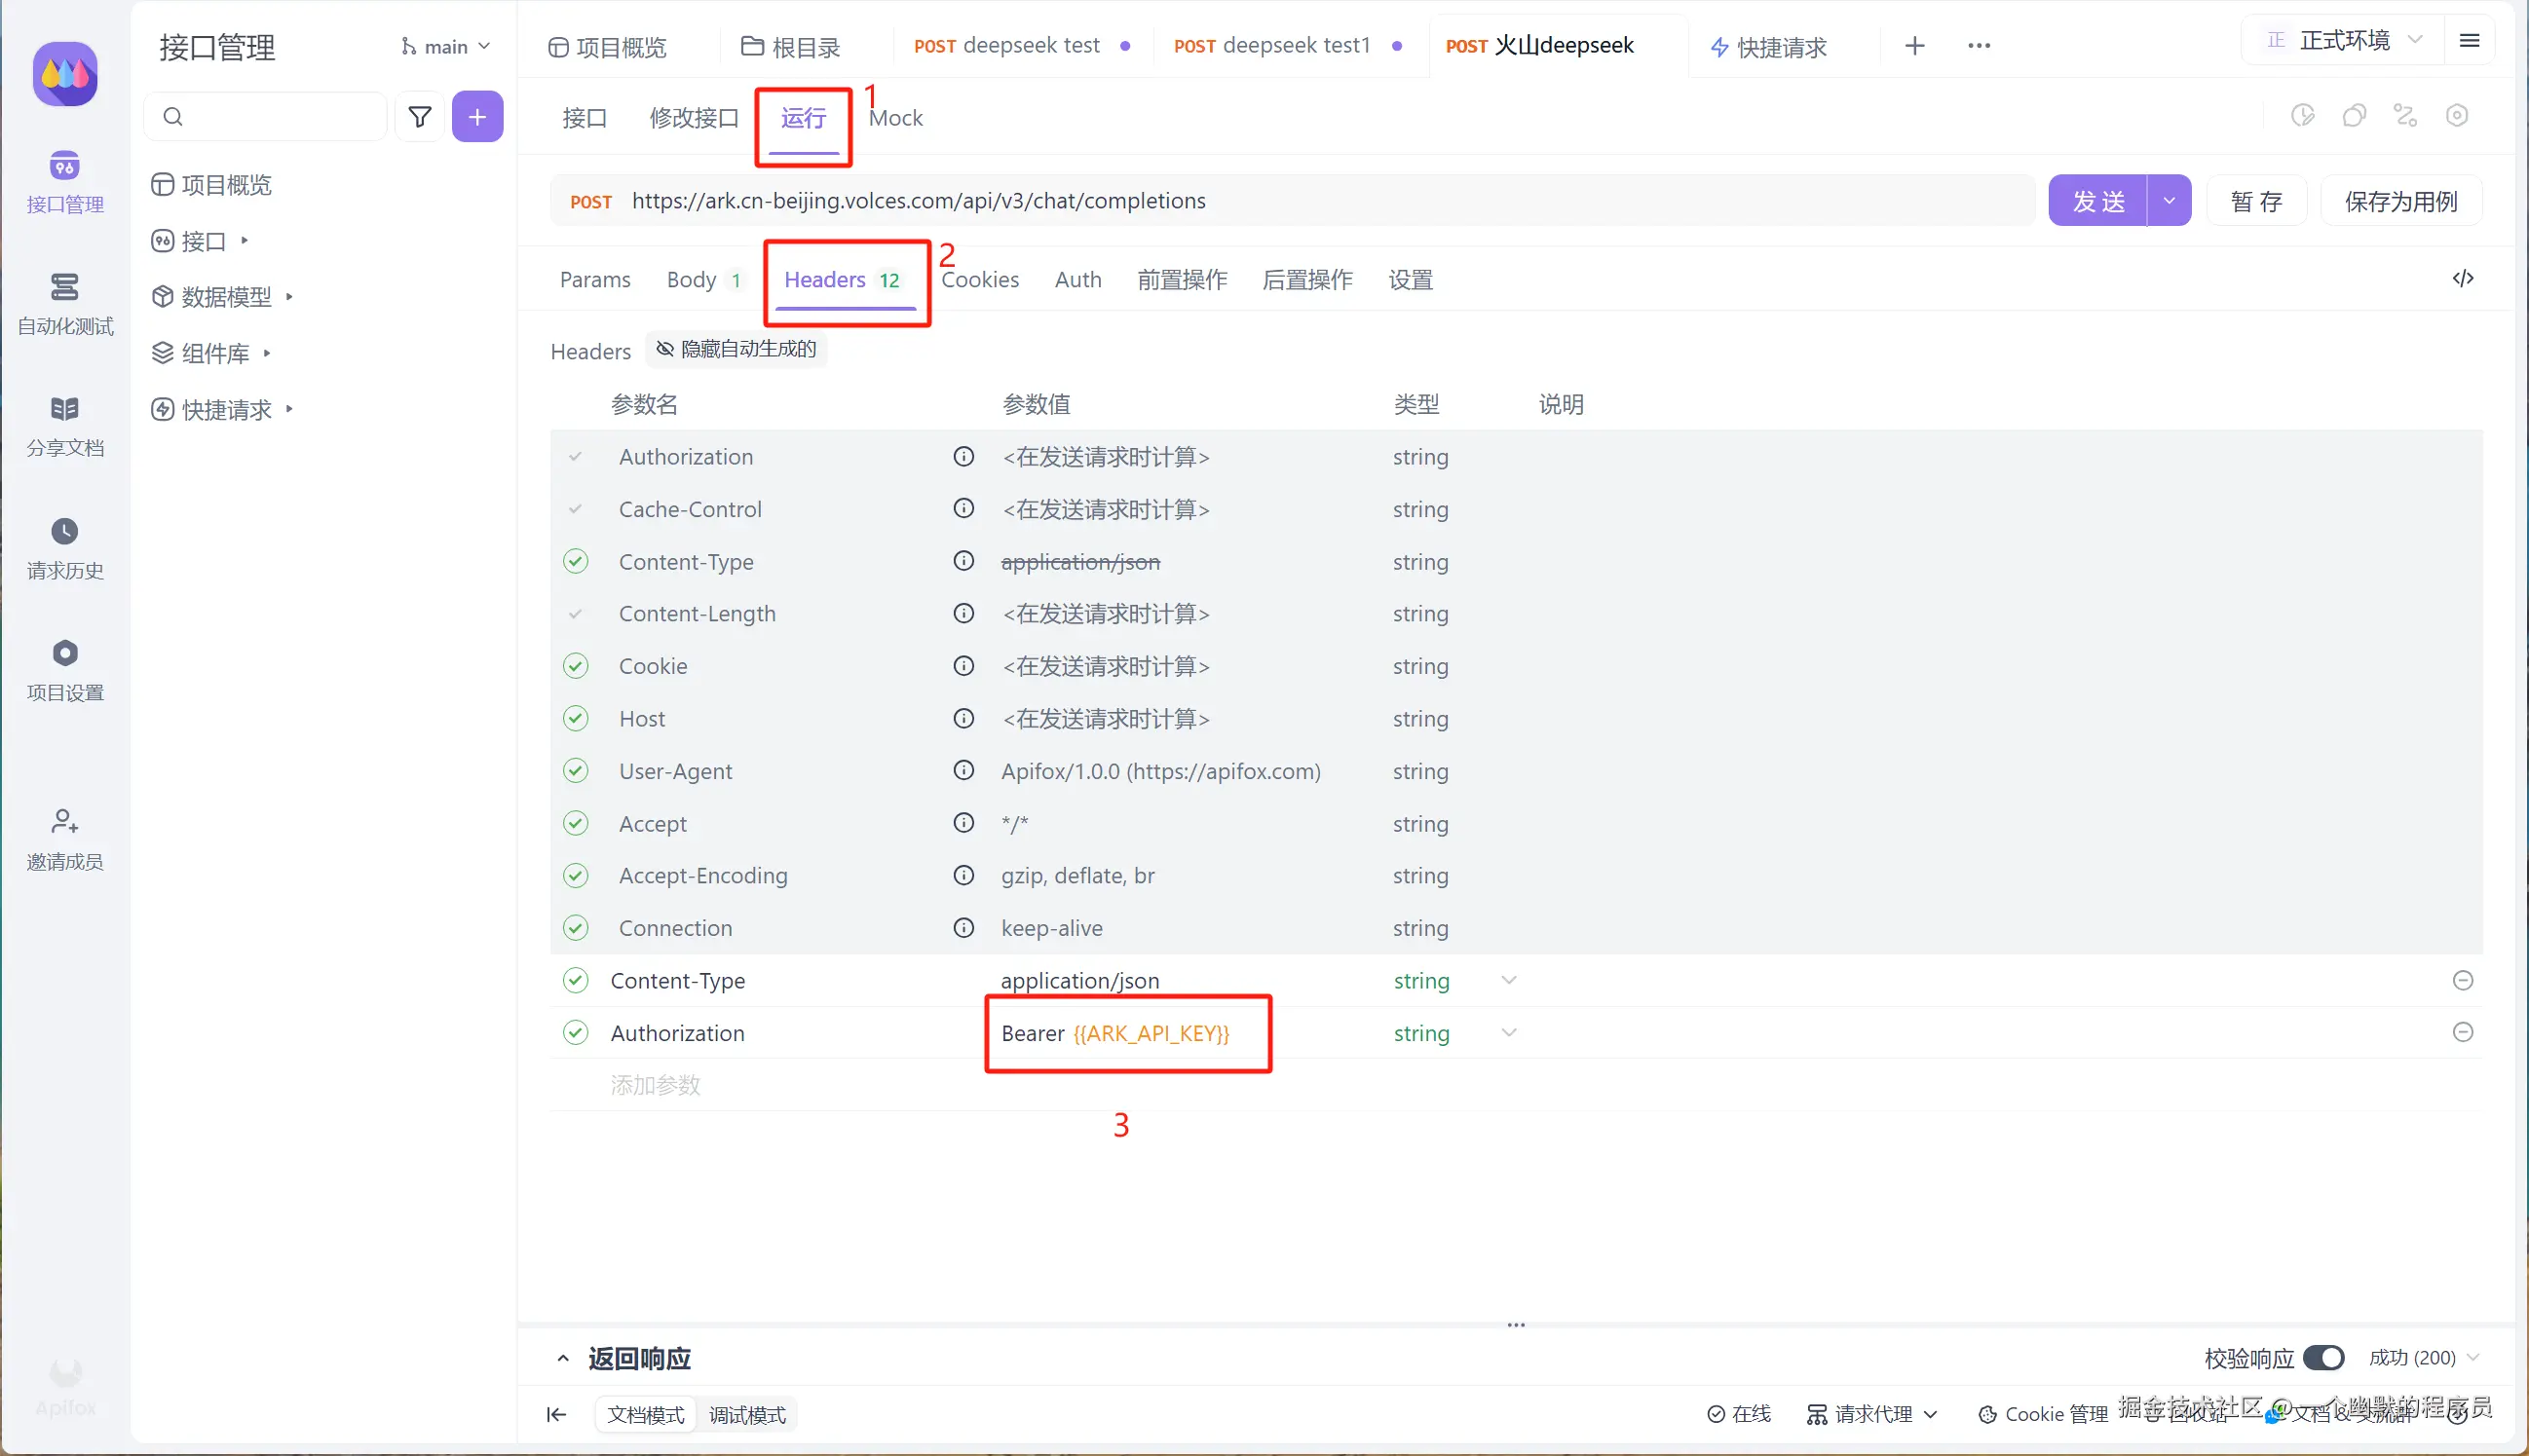Open the main branch selector
The width and height of the screenshot is (2529, 1456).
[x=445, y=47]
